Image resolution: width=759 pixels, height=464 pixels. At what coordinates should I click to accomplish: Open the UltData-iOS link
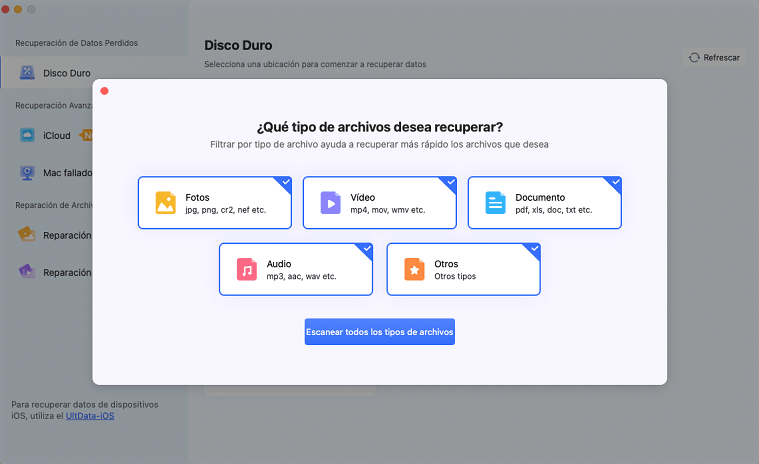click(90, 416)
